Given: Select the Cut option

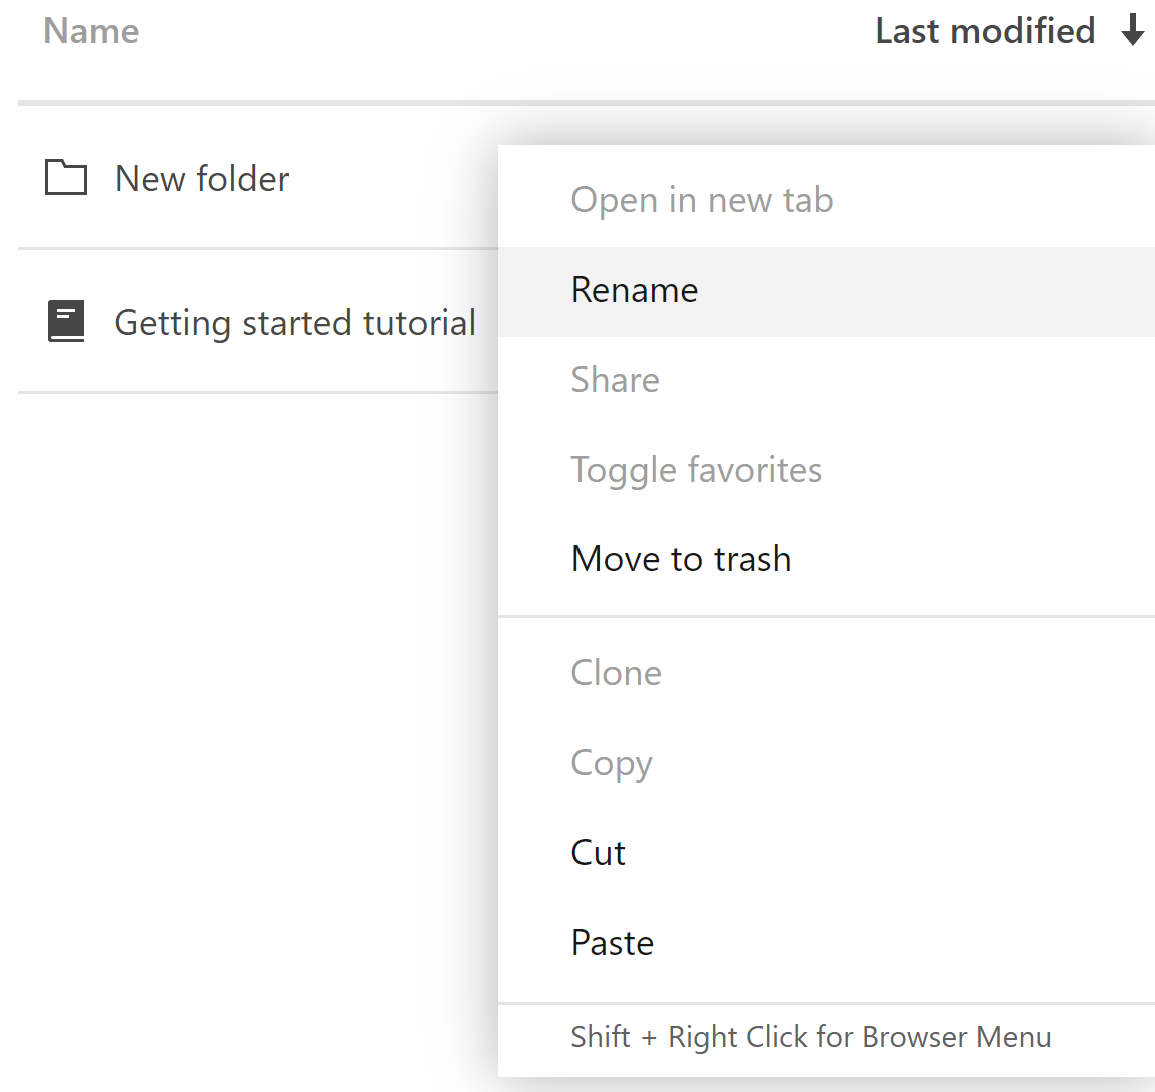Looking at the screenshot, I should click(x=597, y=853).
